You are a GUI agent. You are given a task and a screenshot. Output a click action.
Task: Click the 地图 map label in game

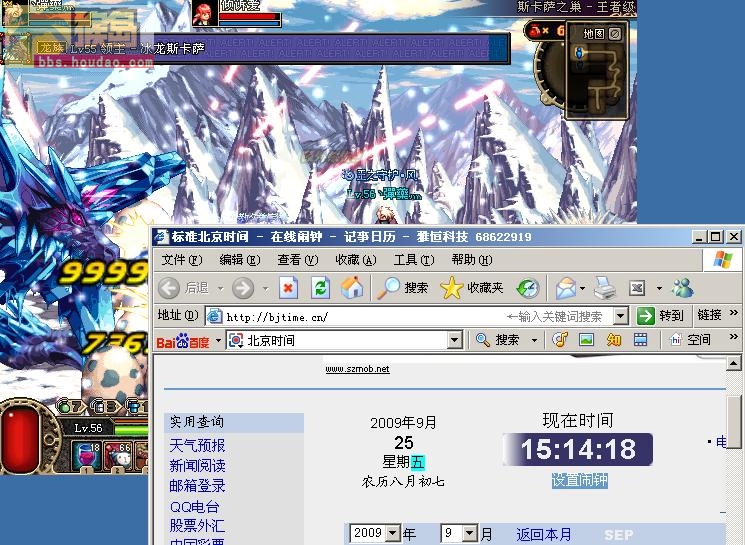(593, 34)
